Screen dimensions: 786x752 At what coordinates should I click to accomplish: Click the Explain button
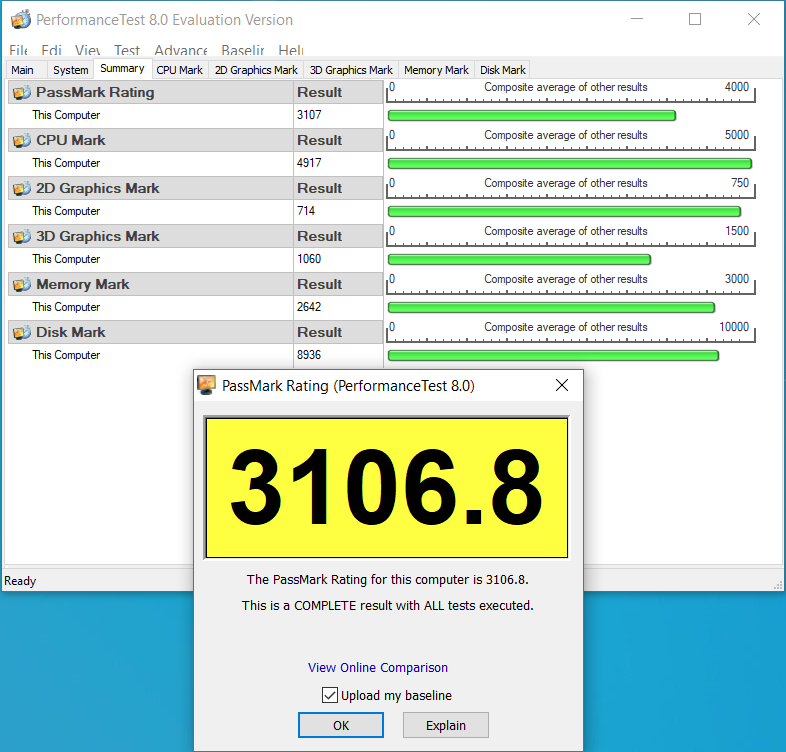tap(446, 725)
